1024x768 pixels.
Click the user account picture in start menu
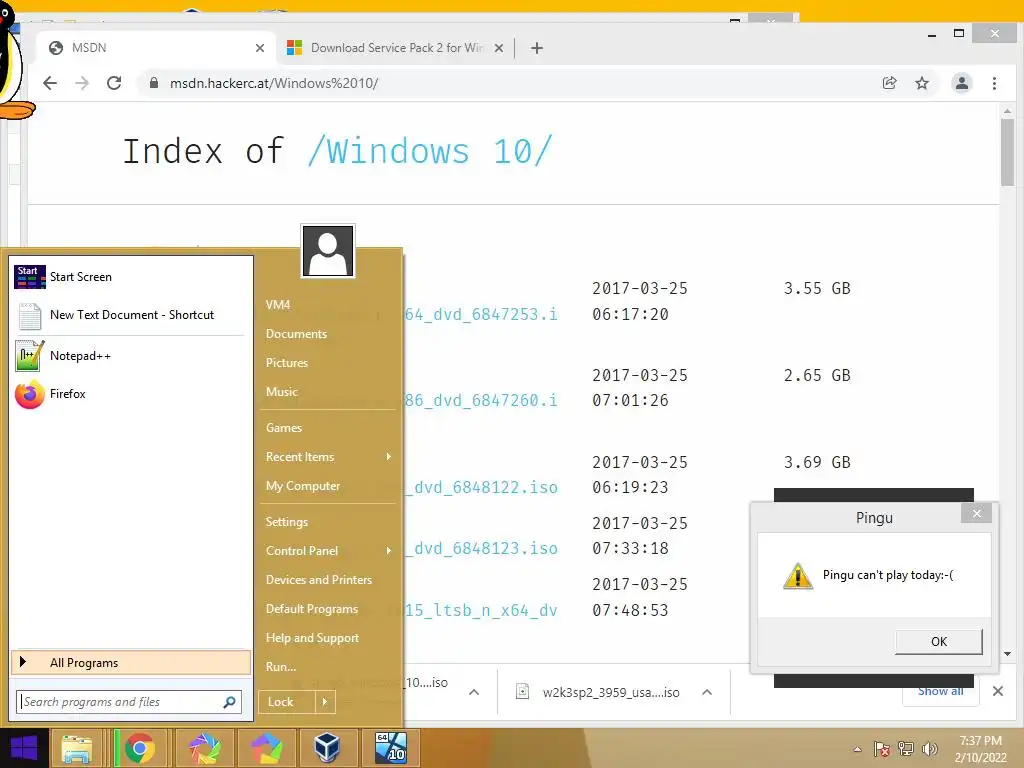point(328,251)
